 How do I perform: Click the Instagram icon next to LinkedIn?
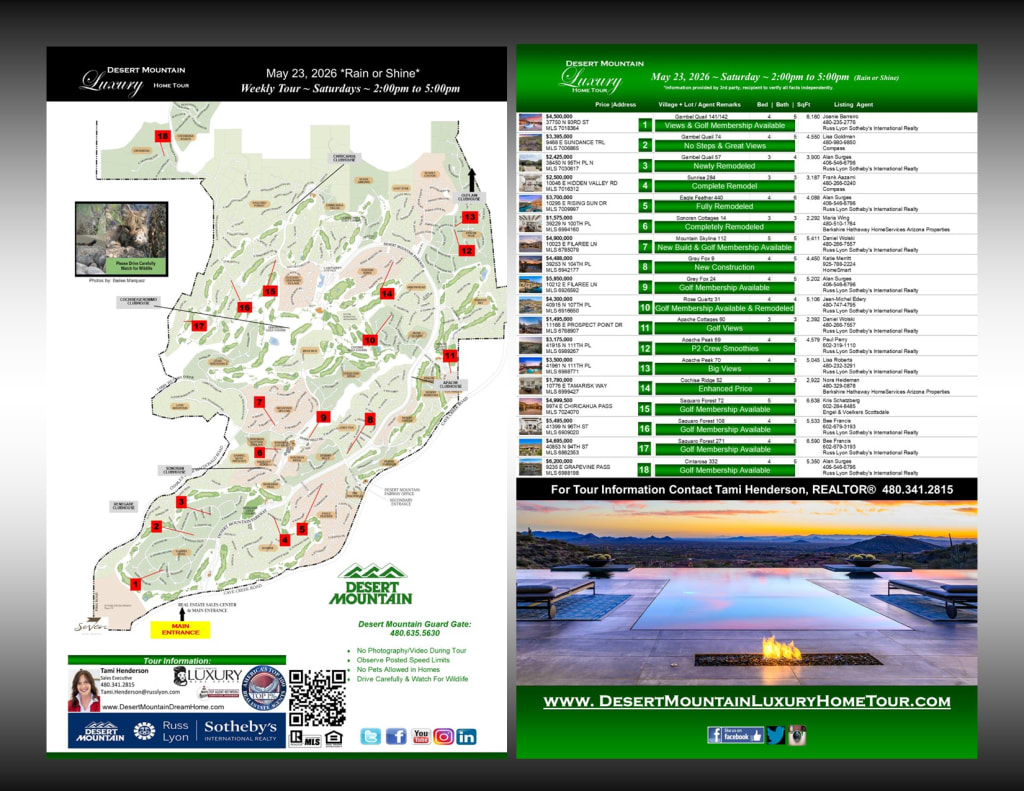click(443, 736)
